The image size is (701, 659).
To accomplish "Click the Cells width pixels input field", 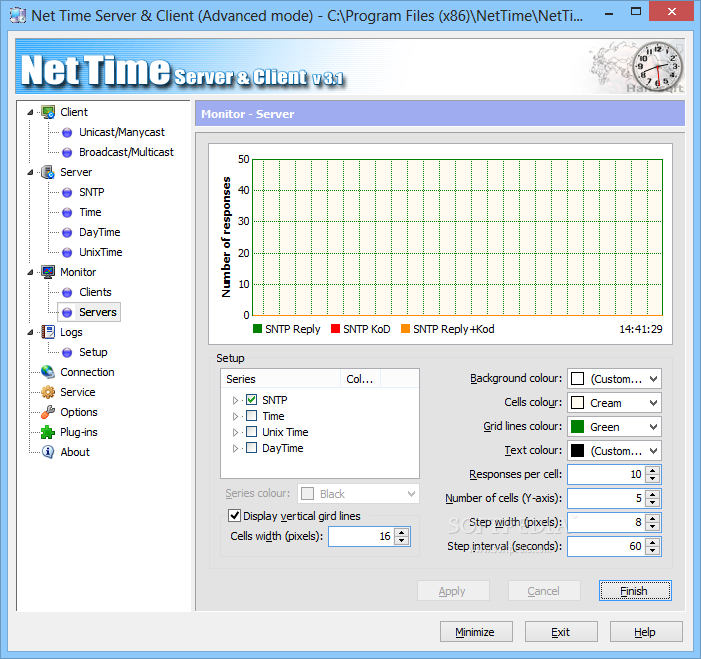I will [x=363, y=536].
